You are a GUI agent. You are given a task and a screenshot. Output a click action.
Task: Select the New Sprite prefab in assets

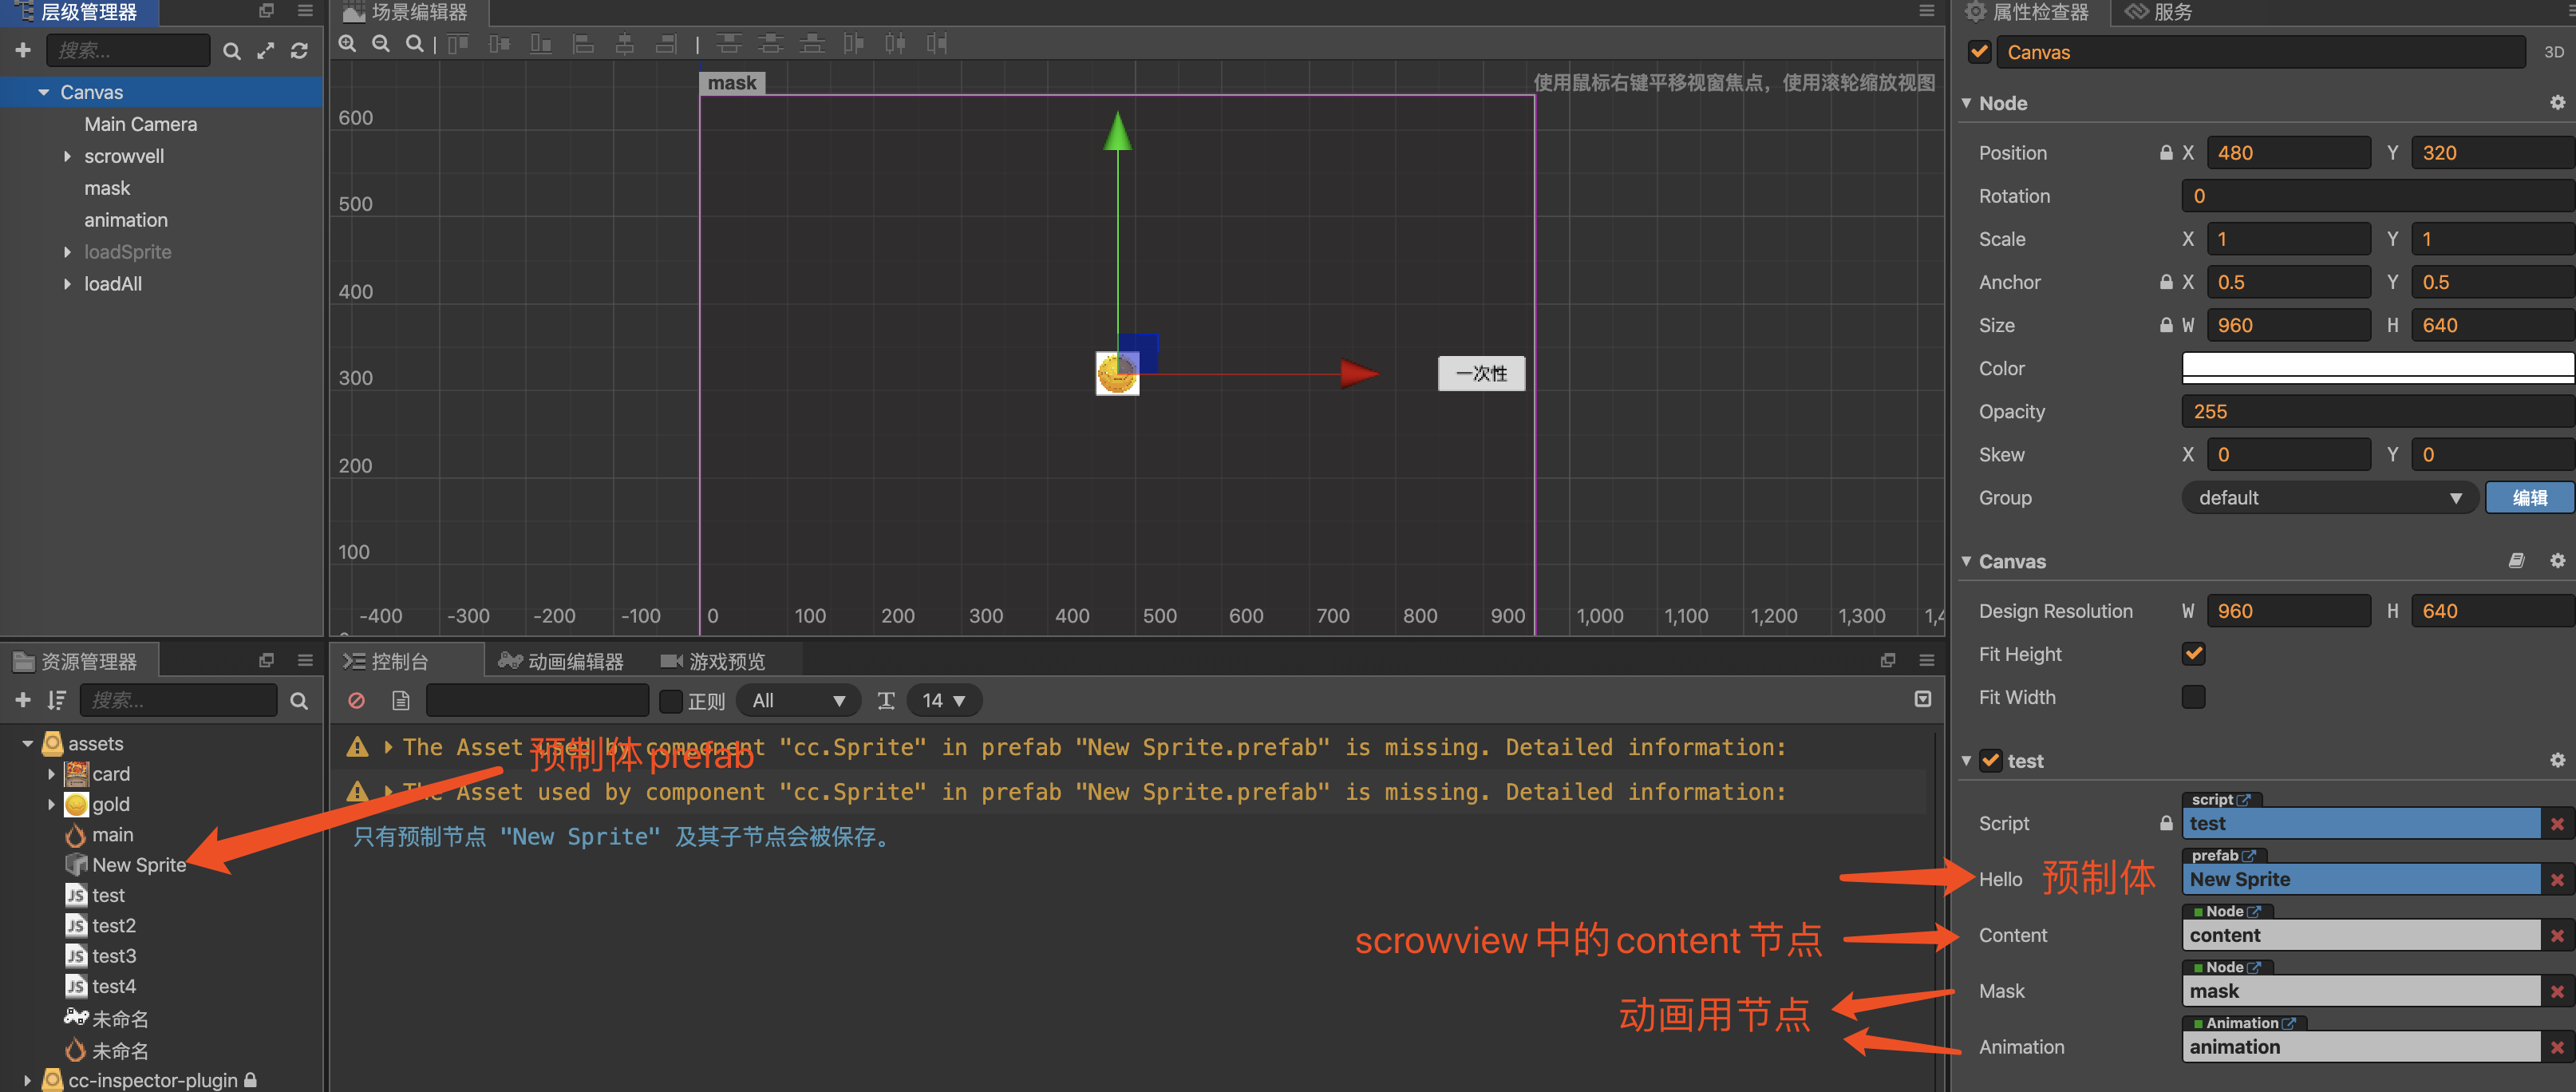pos(138,864)
